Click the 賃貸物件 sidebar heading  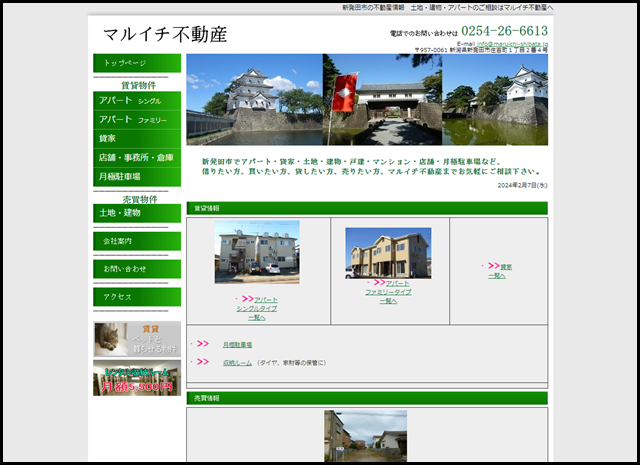coord(139,85)
